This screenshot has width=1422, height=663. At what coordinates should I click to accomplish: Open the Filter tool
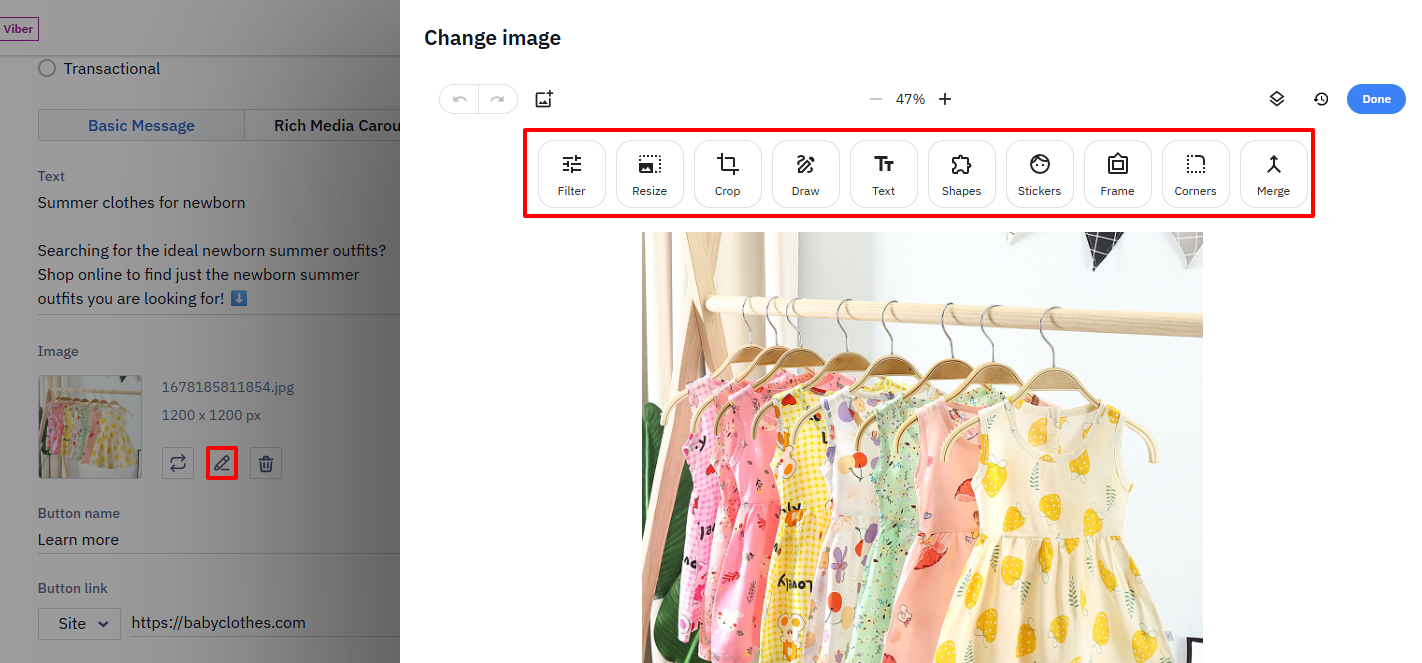[572, 174]
